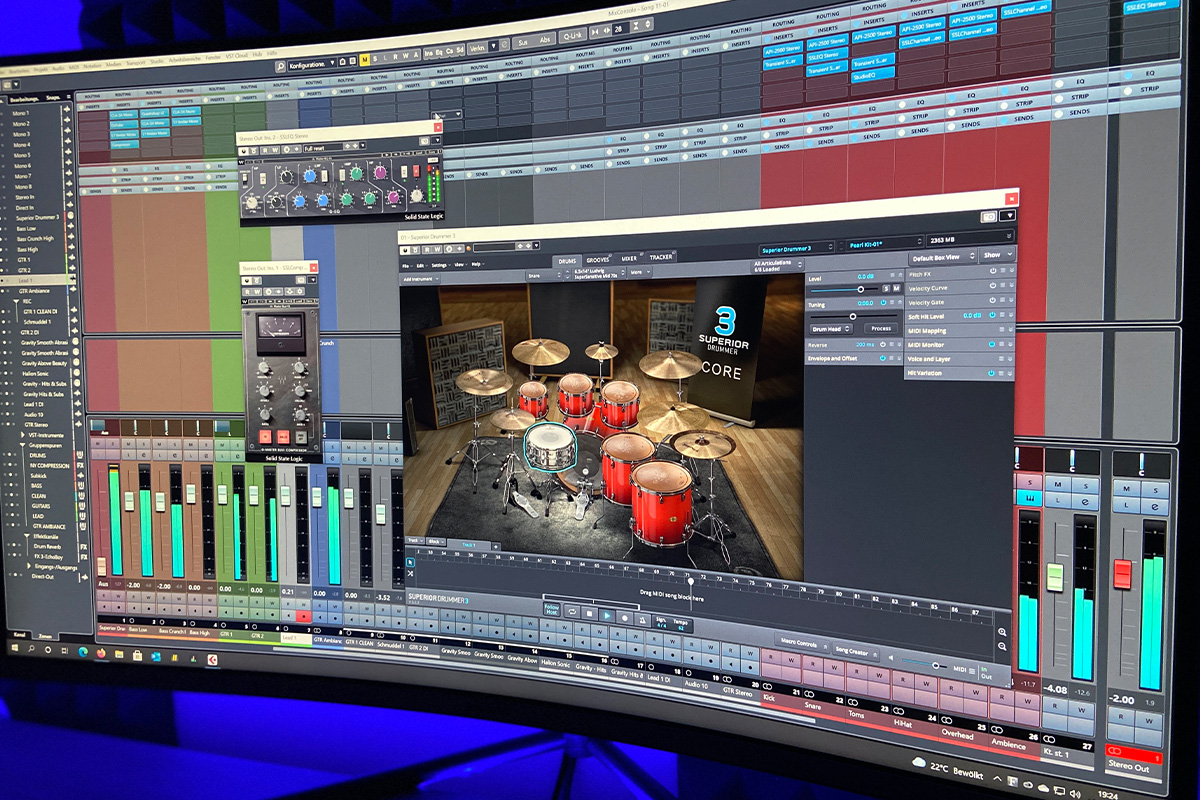Open the GROOVES tab
This screenshot has width=1200, height=800.
click(598, 259)
